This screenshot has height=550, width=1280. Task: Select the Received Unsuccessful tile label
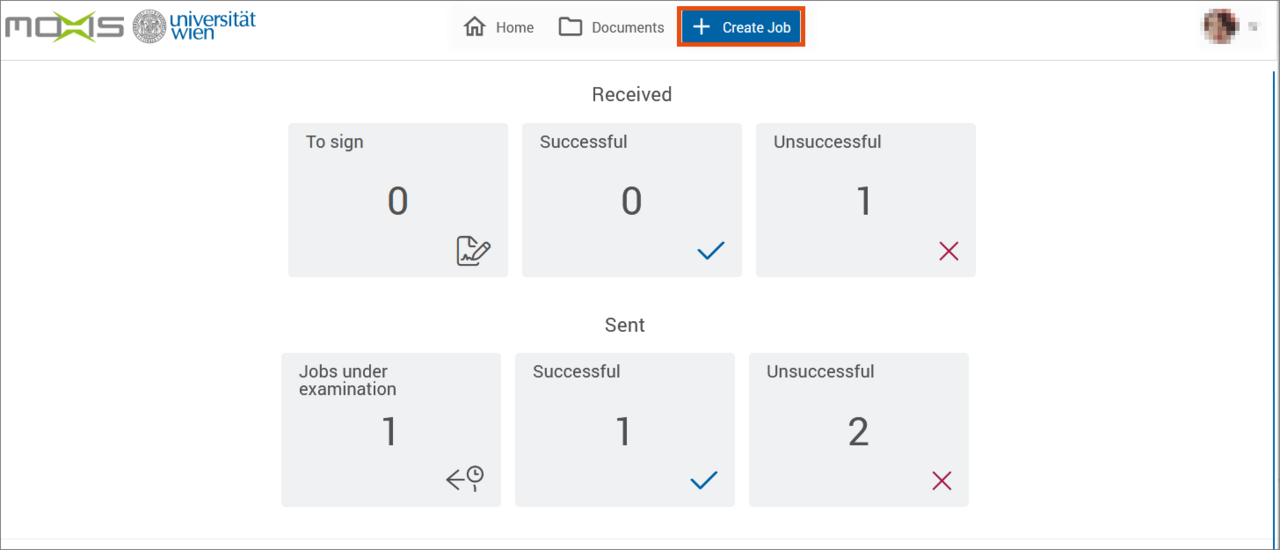[827, 142]
